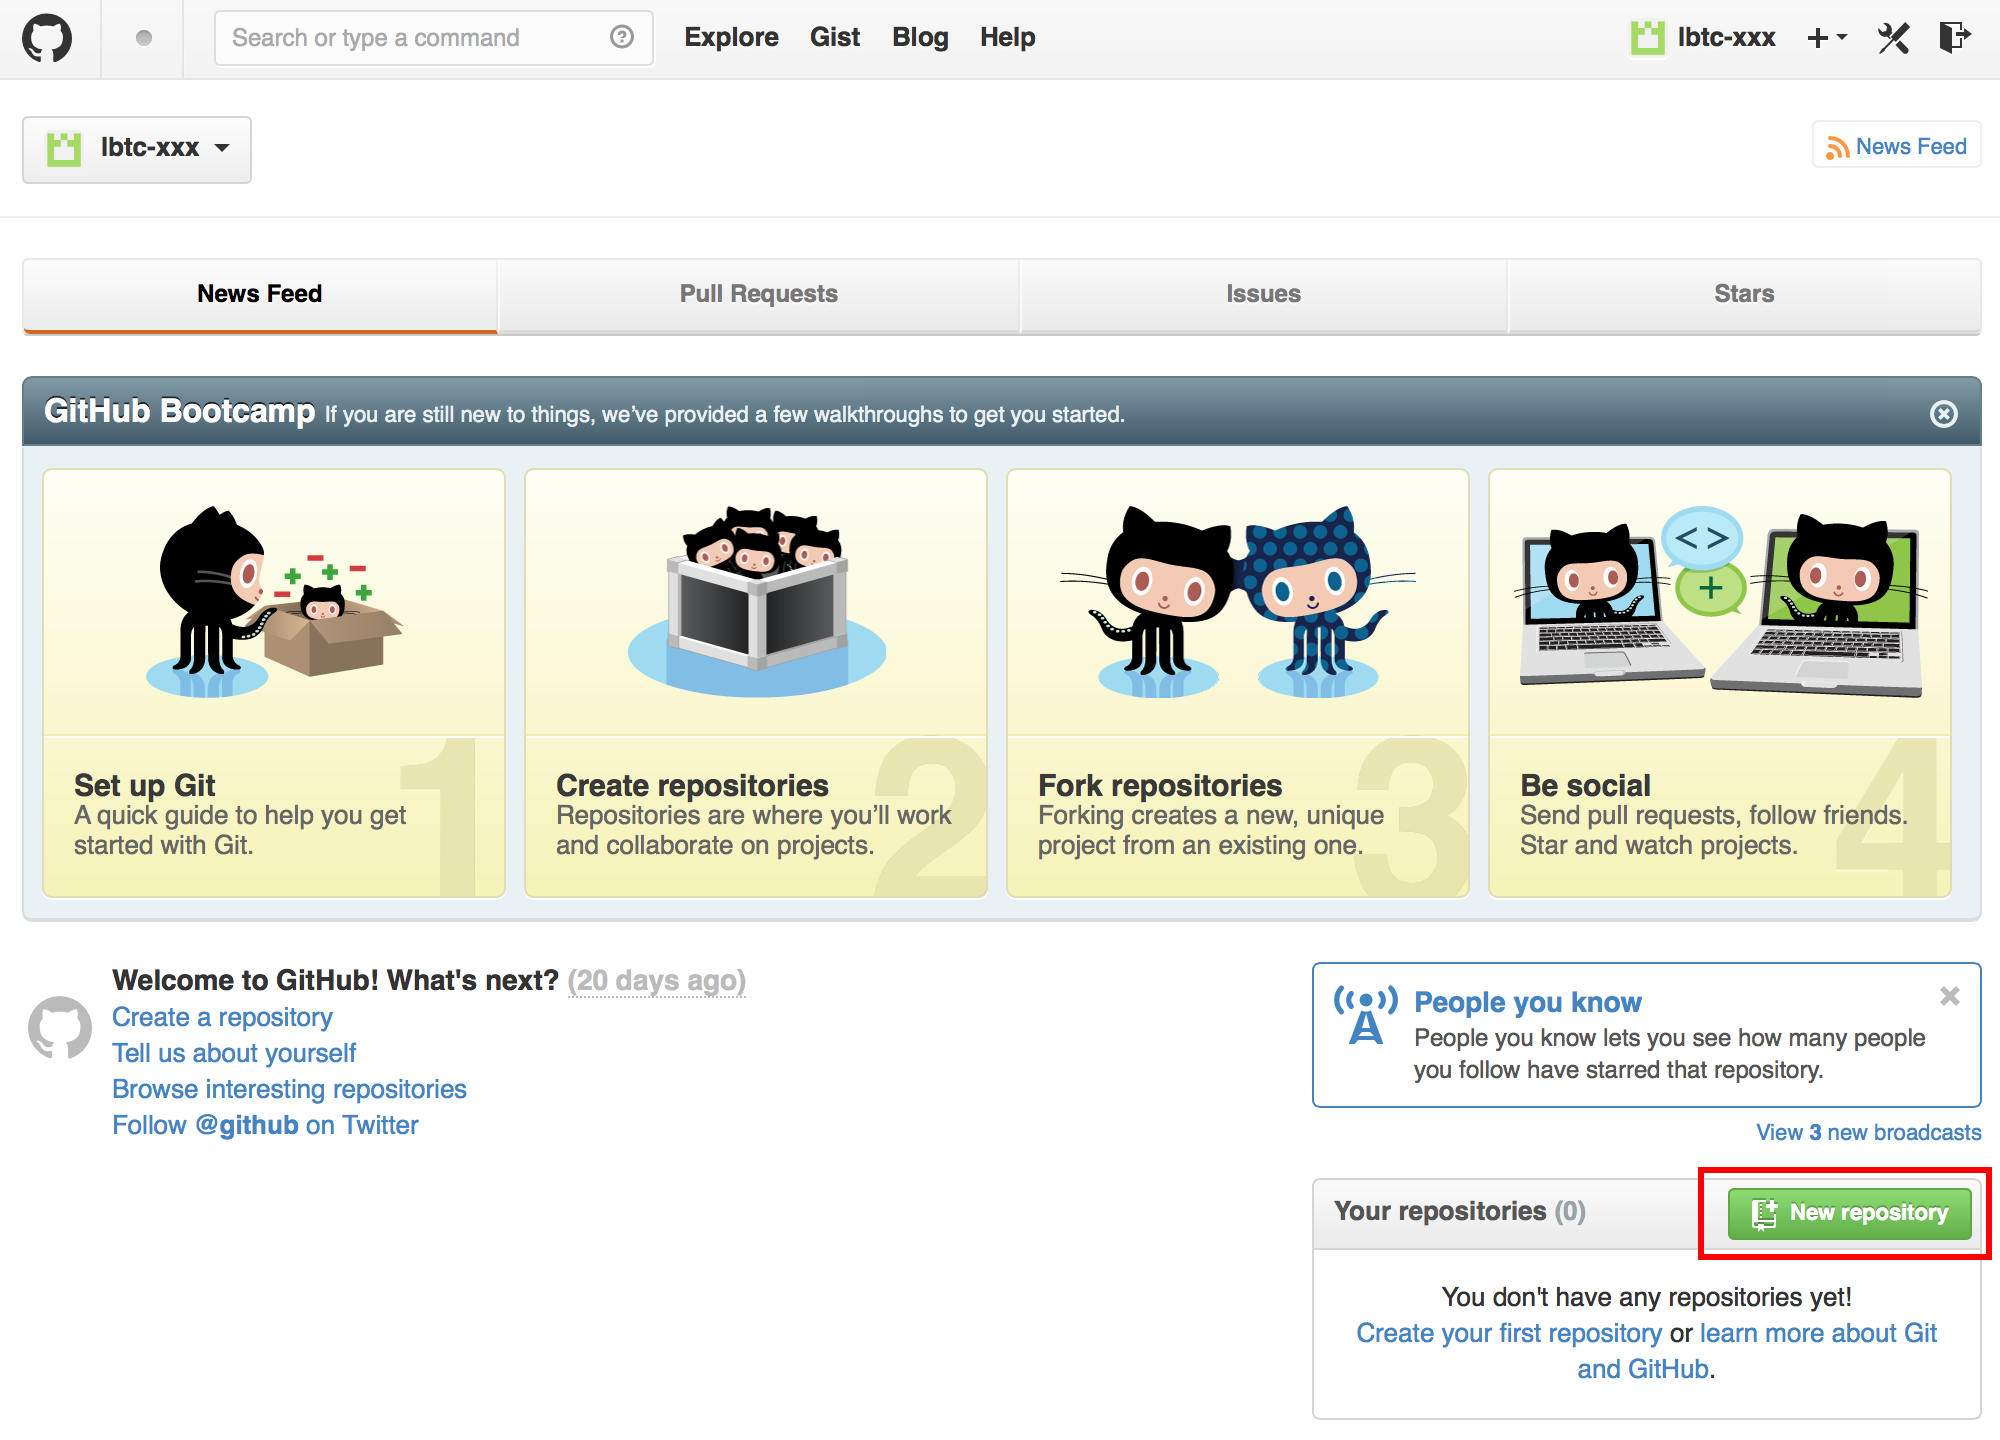Open account settings tools icon
This screenshot has height=1440, width=2000.
(x=1893, y=38)
